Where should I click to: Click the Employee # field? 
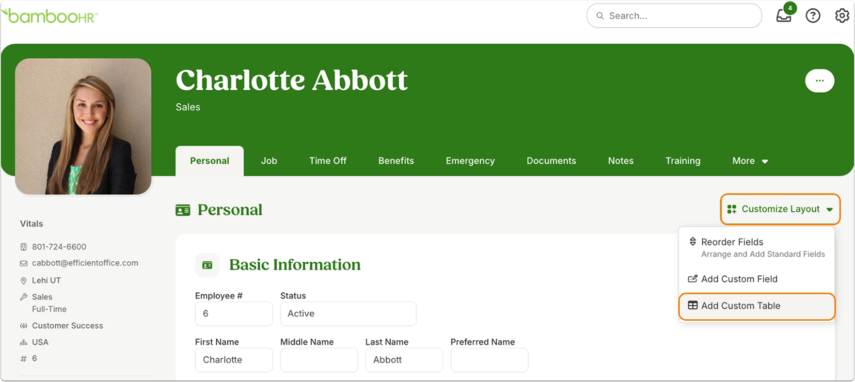pyautogui.click(x=233, y=314)
